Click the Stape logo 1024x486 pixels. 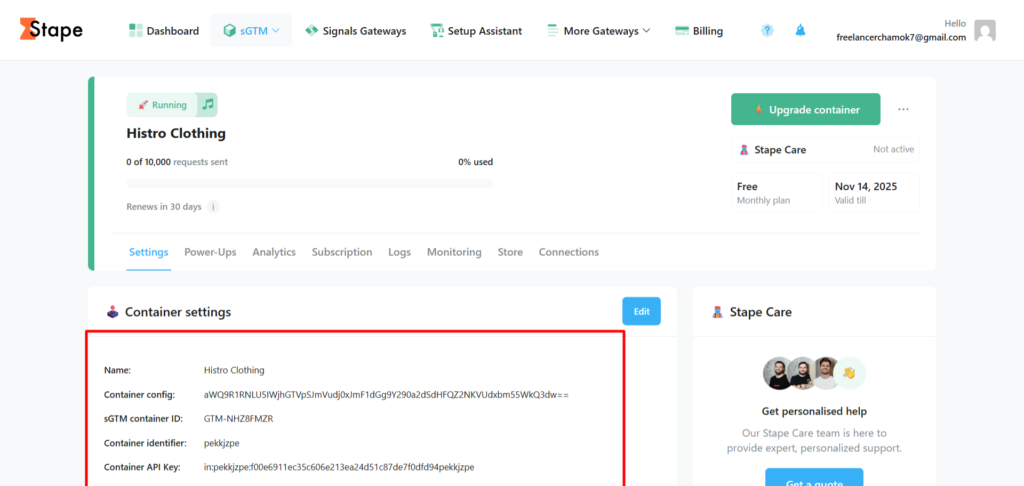[51, 30]
